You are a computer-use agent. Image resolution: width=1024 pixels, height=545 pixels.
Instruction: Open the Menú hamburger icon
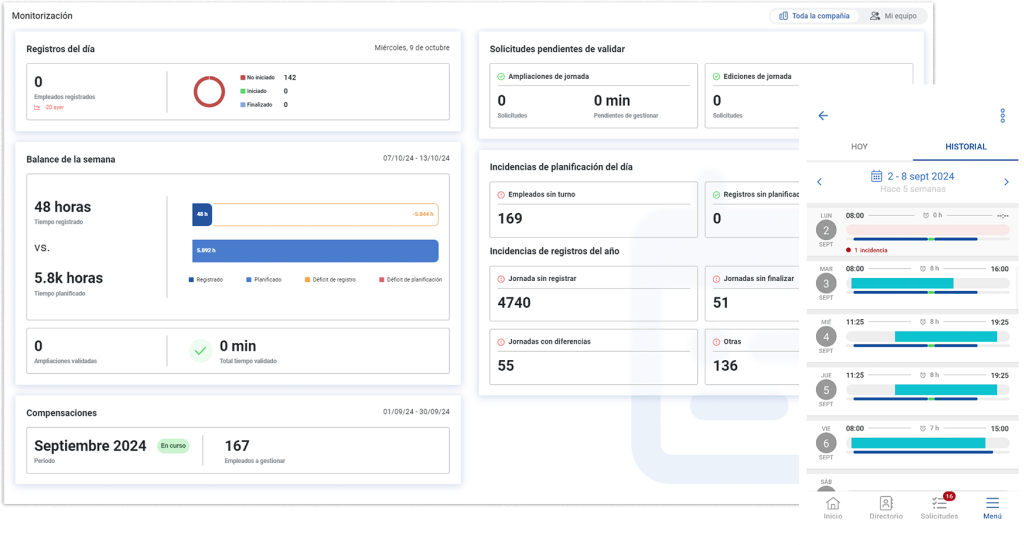(x=992, y=504)
